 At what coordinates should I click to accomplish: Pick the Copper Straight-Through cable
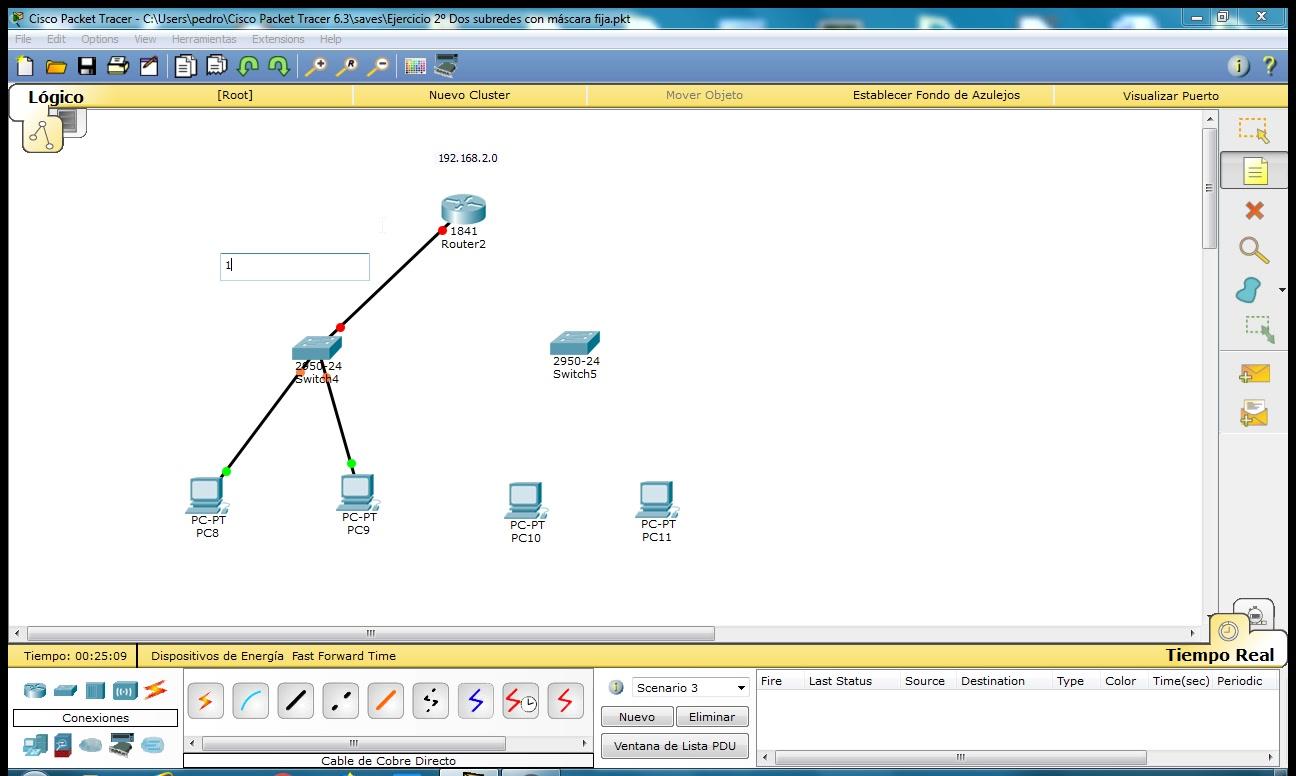[x=295, y=702]
